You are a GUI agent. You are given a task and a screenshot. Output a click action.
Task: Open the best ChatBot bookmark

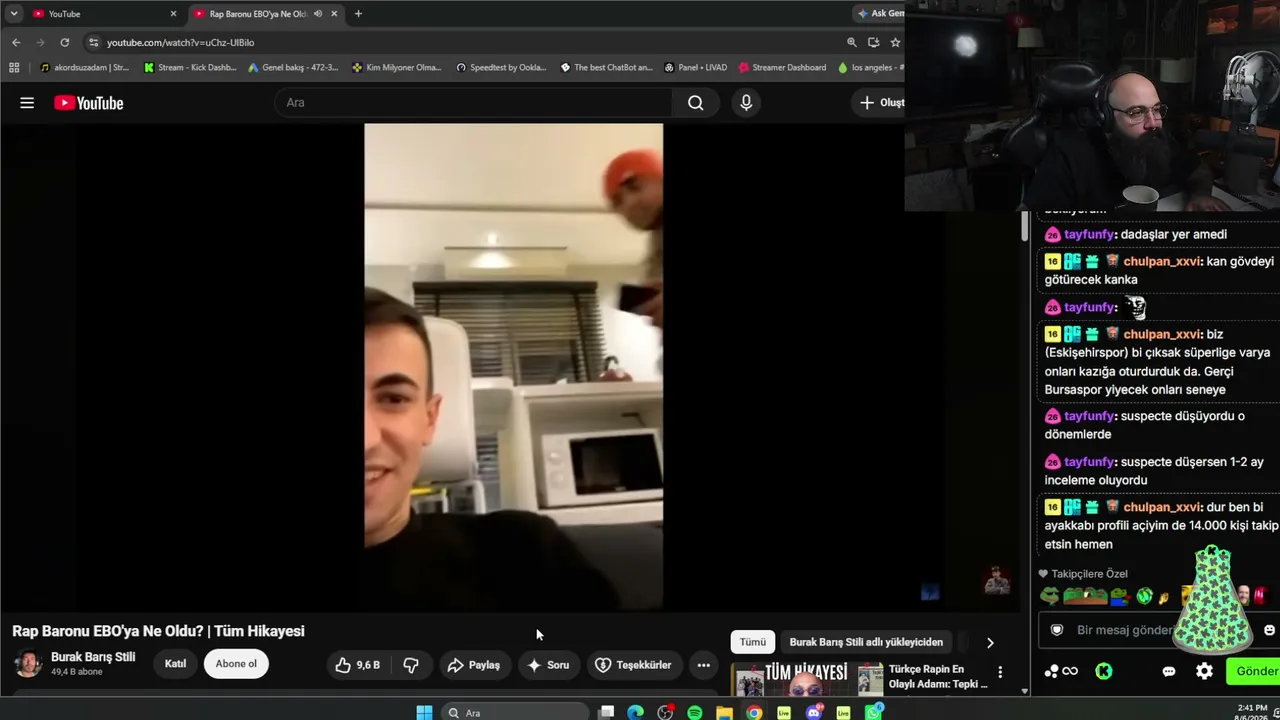coord(606,68)
